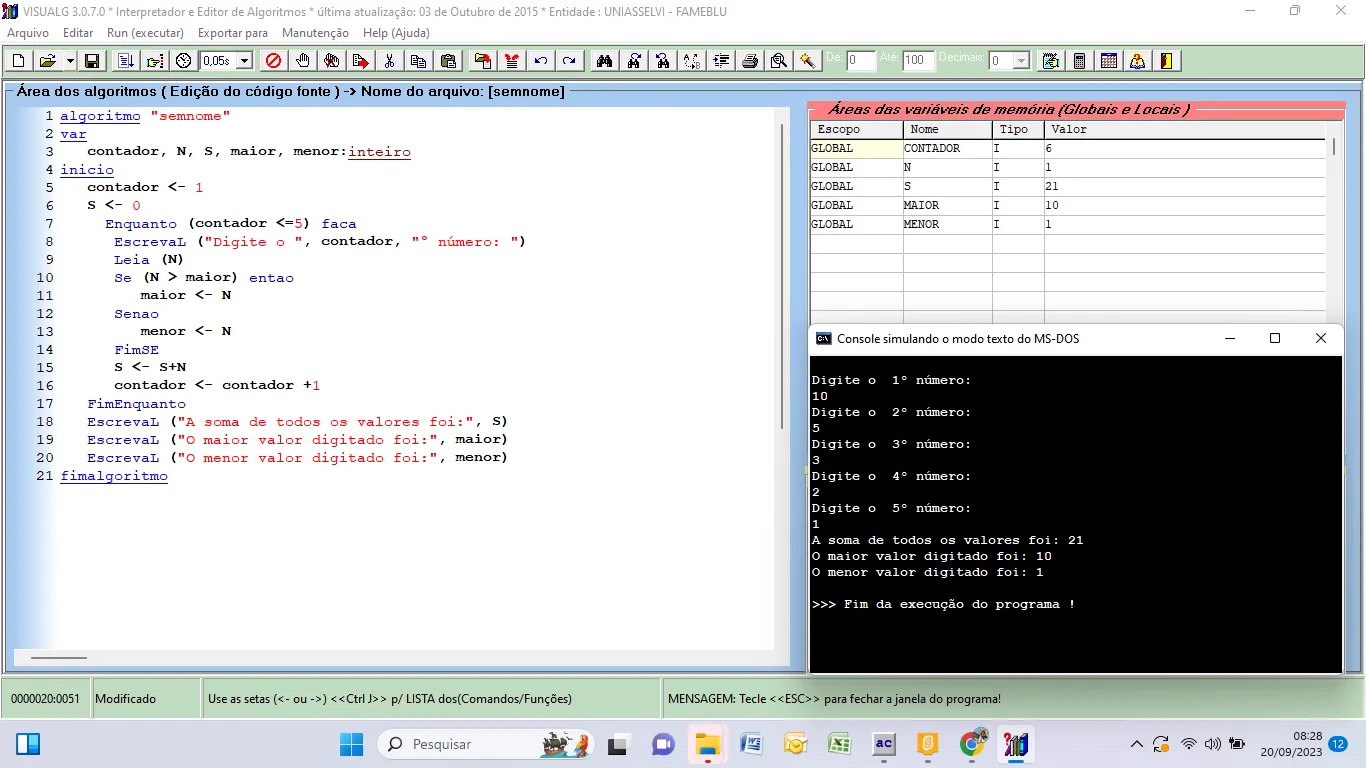
Task: Click the Undo arrow icon
Action: [x=541, y=61]
